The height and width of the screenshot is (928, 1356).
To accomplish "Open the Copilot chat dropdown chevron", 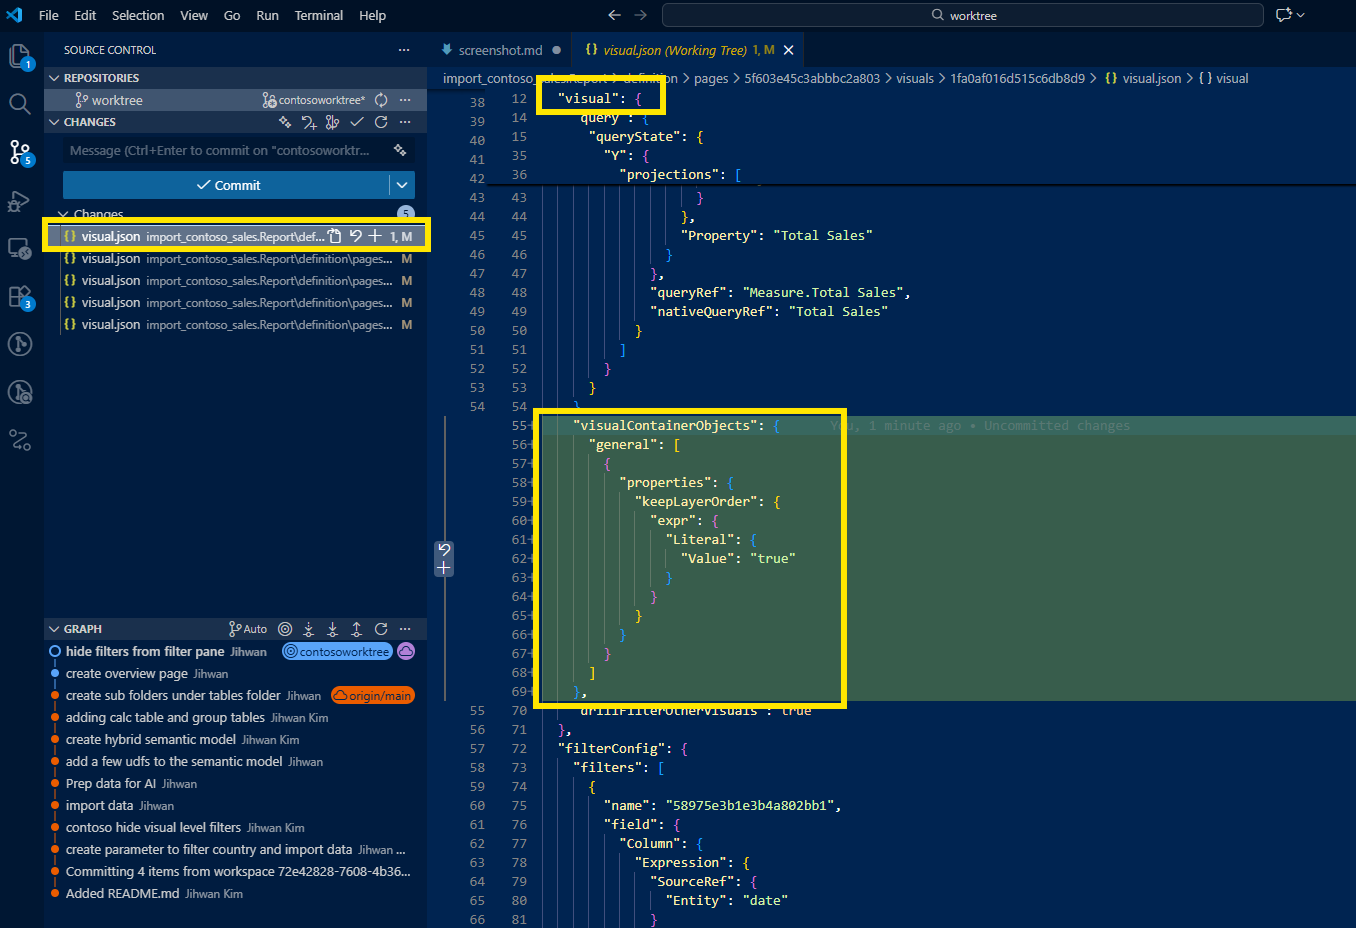I will coord(1300,15).
